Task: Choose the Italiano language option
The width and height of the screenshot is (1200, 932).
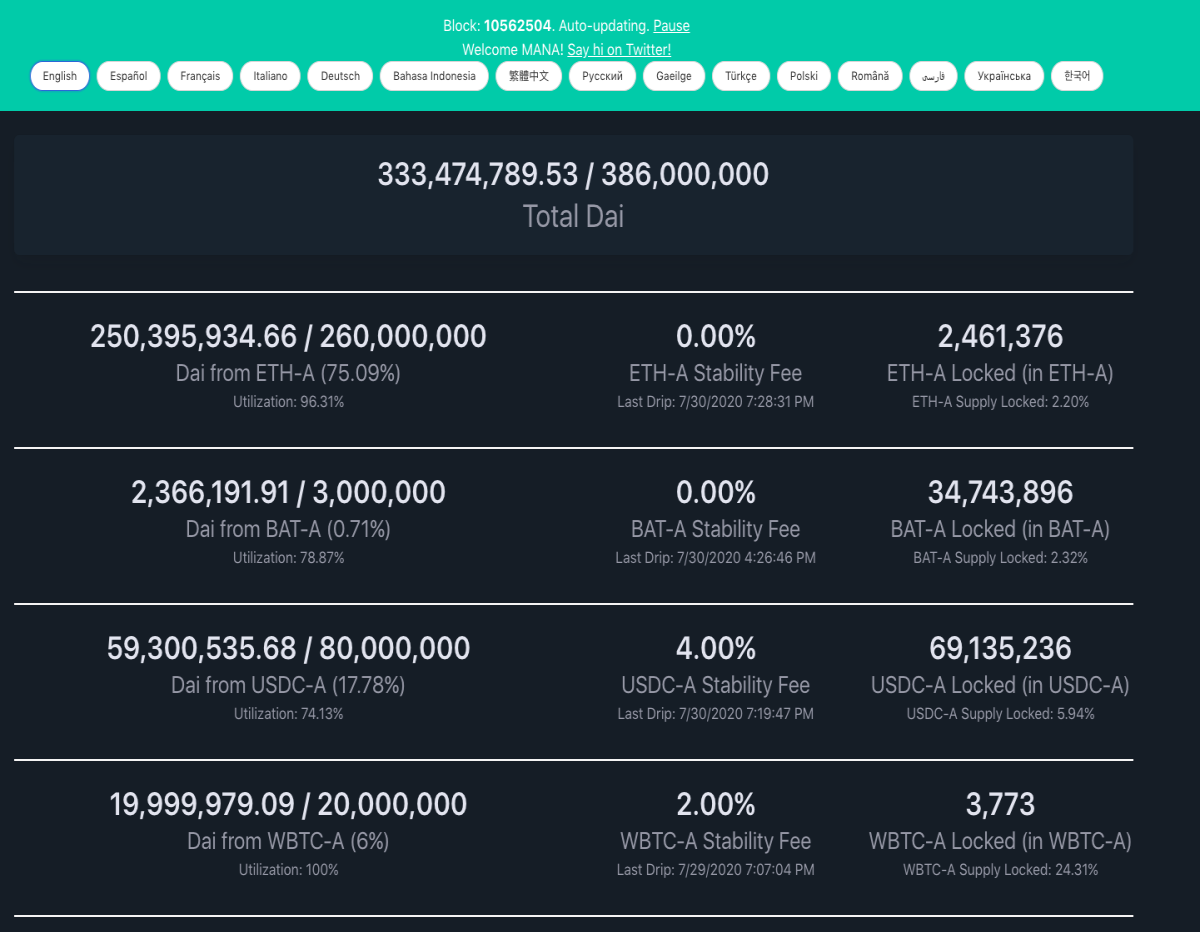Action: pyautogui.click(x=270, y=76)
